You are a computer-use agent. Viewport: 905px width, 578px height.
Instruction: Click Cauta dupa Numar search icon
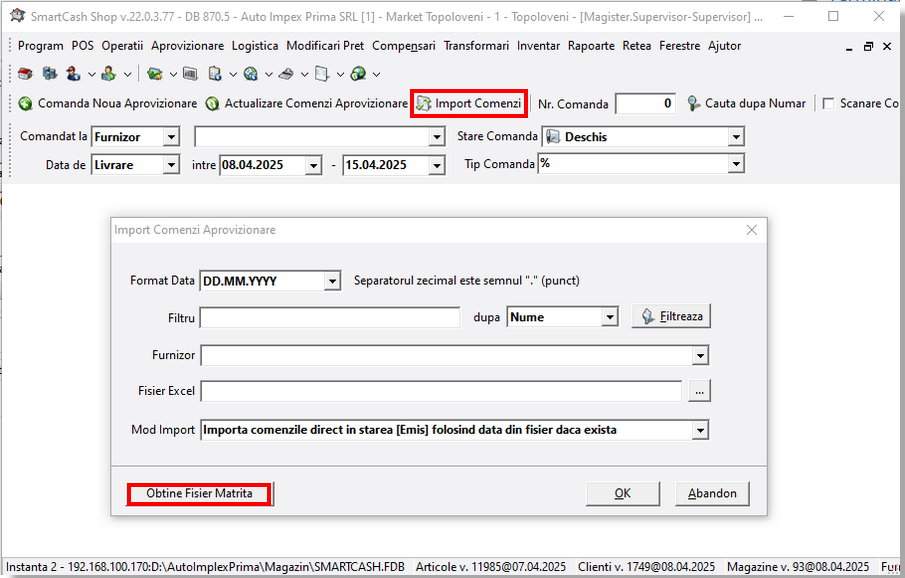(693, 104)
